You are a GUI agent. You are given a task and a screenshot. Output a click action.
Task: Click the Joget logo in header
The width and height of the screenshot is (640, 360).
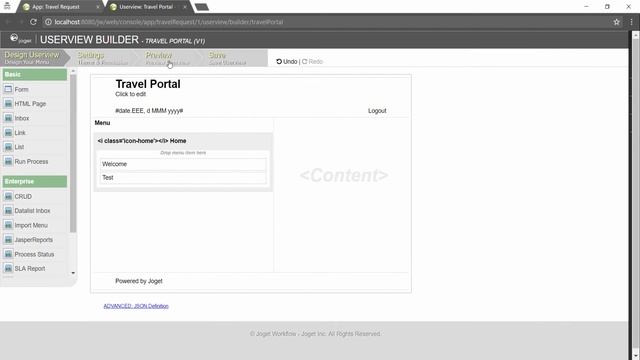[20, 39]
